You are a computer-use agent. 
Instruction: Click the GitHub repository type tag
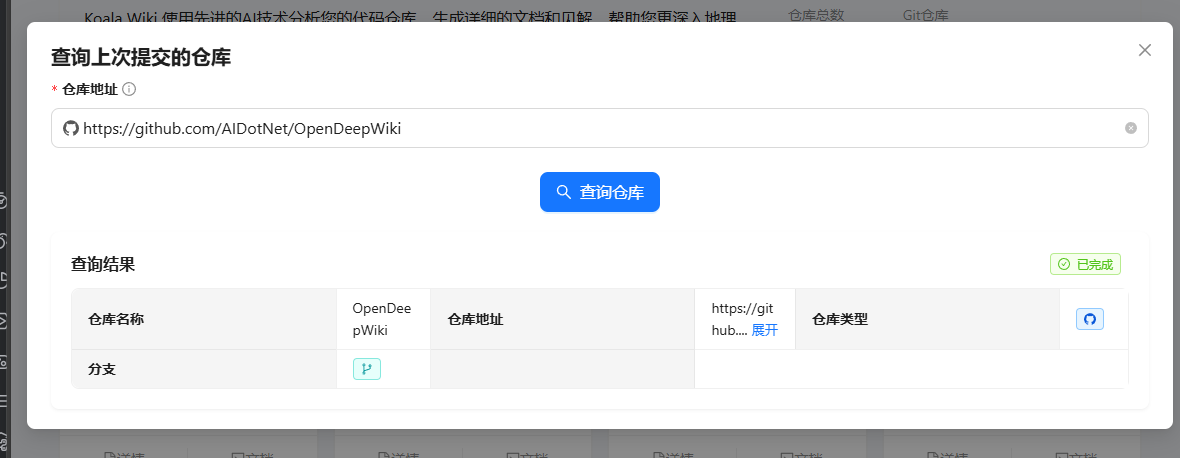[1090, 319]
